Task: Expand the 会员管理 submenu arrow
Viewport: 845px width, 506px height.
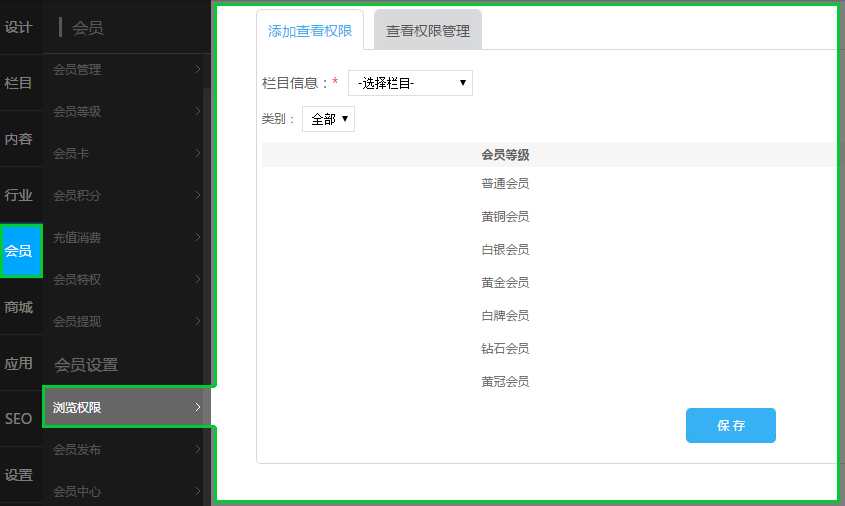Action: point(198,70)
